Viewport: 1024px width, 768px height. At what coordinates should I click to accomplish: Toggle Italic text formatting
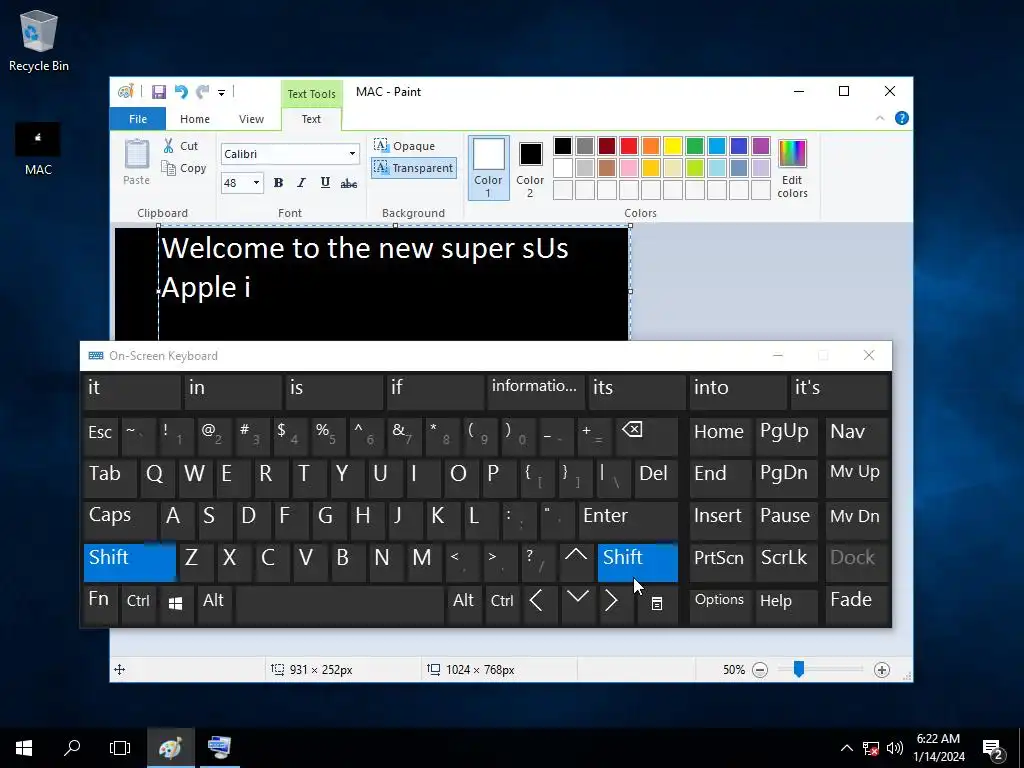(x=301, y=183)
